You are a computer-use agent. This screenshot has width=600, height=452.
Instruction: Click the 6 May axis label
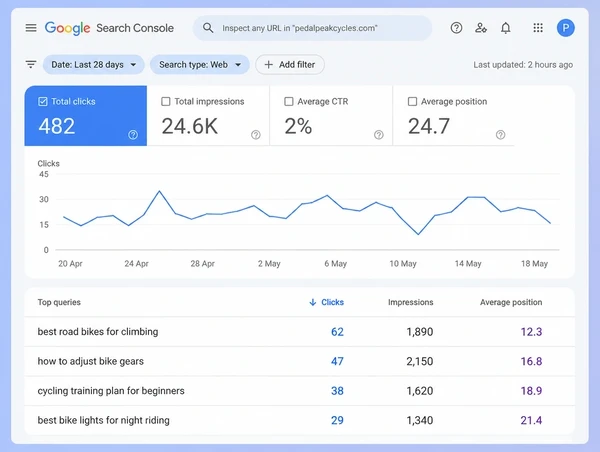(x=336, y=264)
